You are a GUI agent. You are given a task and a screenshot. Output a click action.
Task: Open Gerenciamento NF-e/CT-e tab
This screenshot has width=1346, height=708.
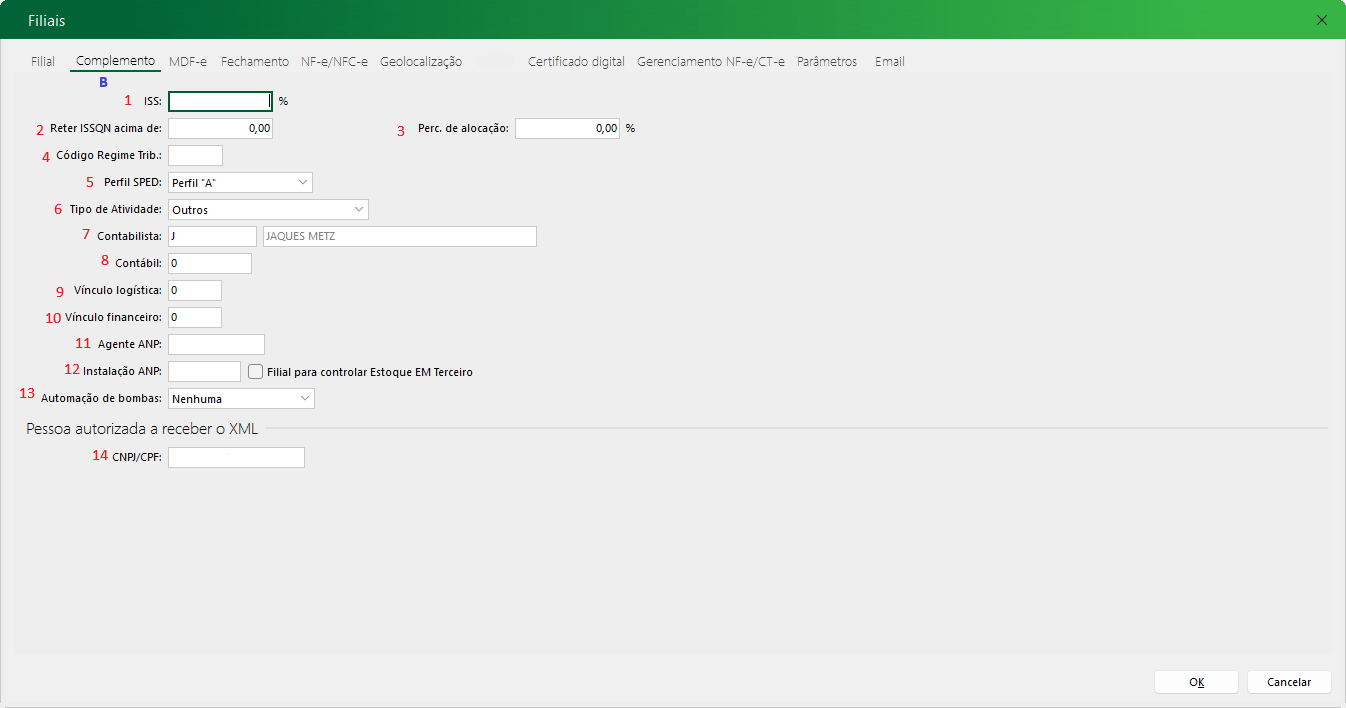coord(711,62)
